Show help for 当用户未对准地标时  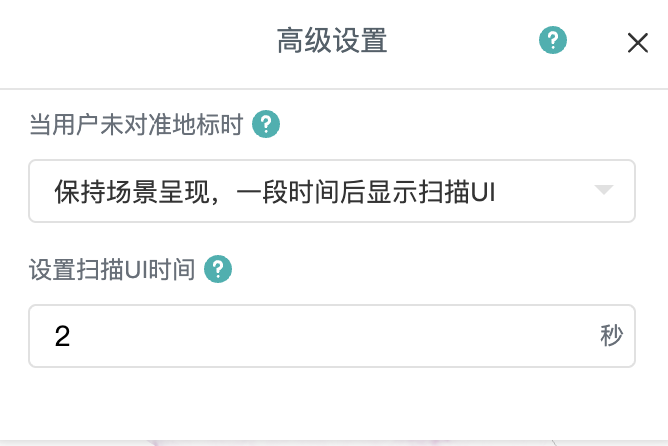[x=266, y=125]
